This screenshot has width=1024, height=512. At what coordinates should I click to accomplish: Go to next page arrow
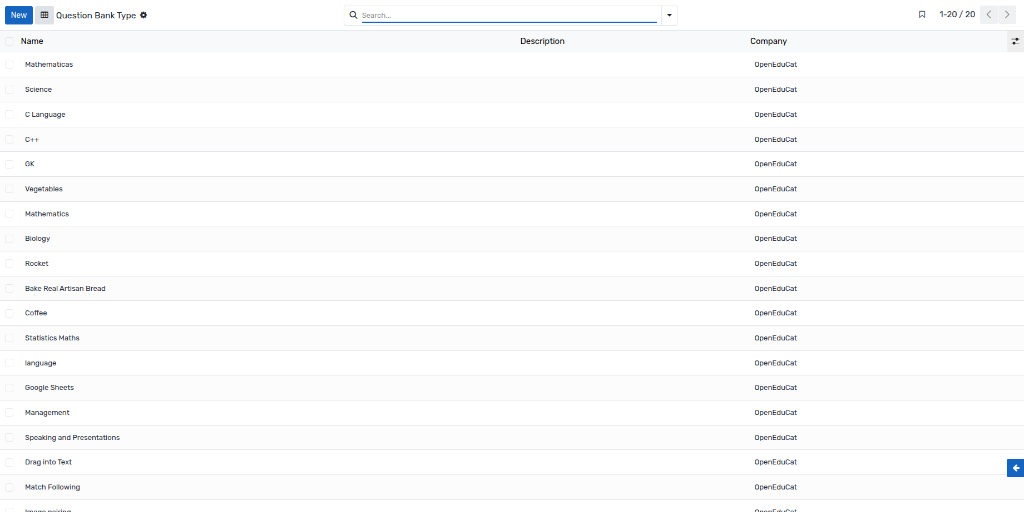(1007, 14)
